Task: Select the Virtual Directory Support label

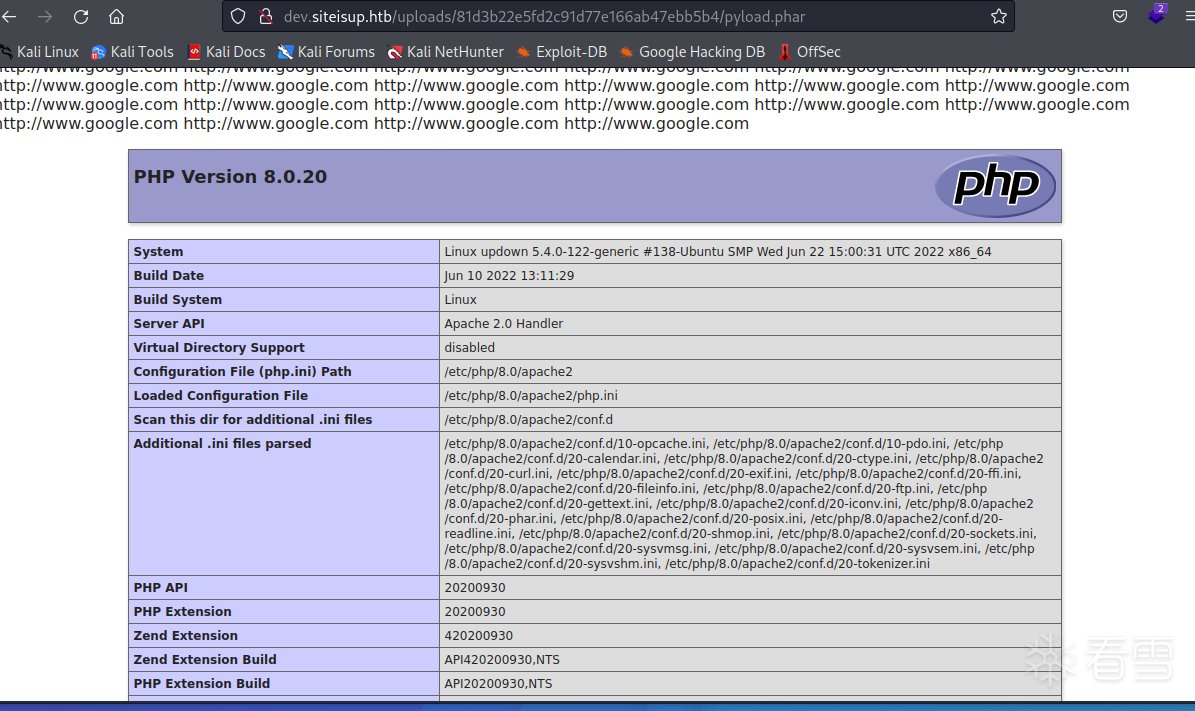Action: coord(219,347)
